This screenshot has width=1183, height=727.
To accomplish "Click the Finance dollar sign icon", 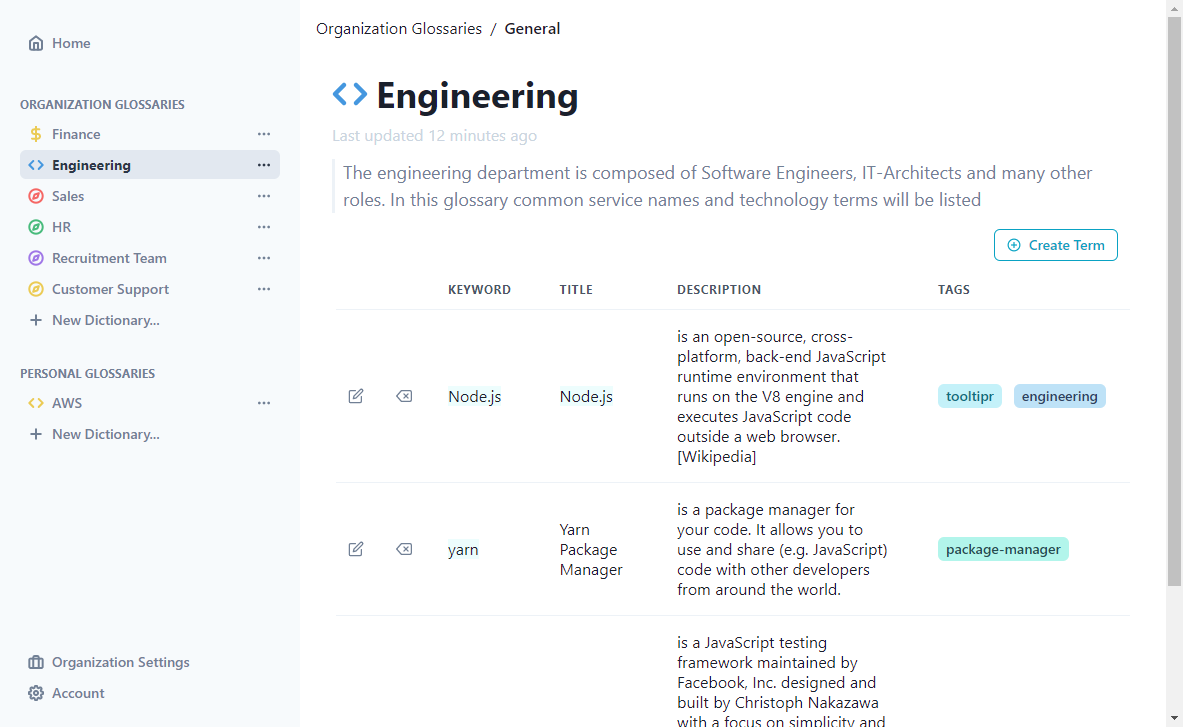I will point(36,134).
